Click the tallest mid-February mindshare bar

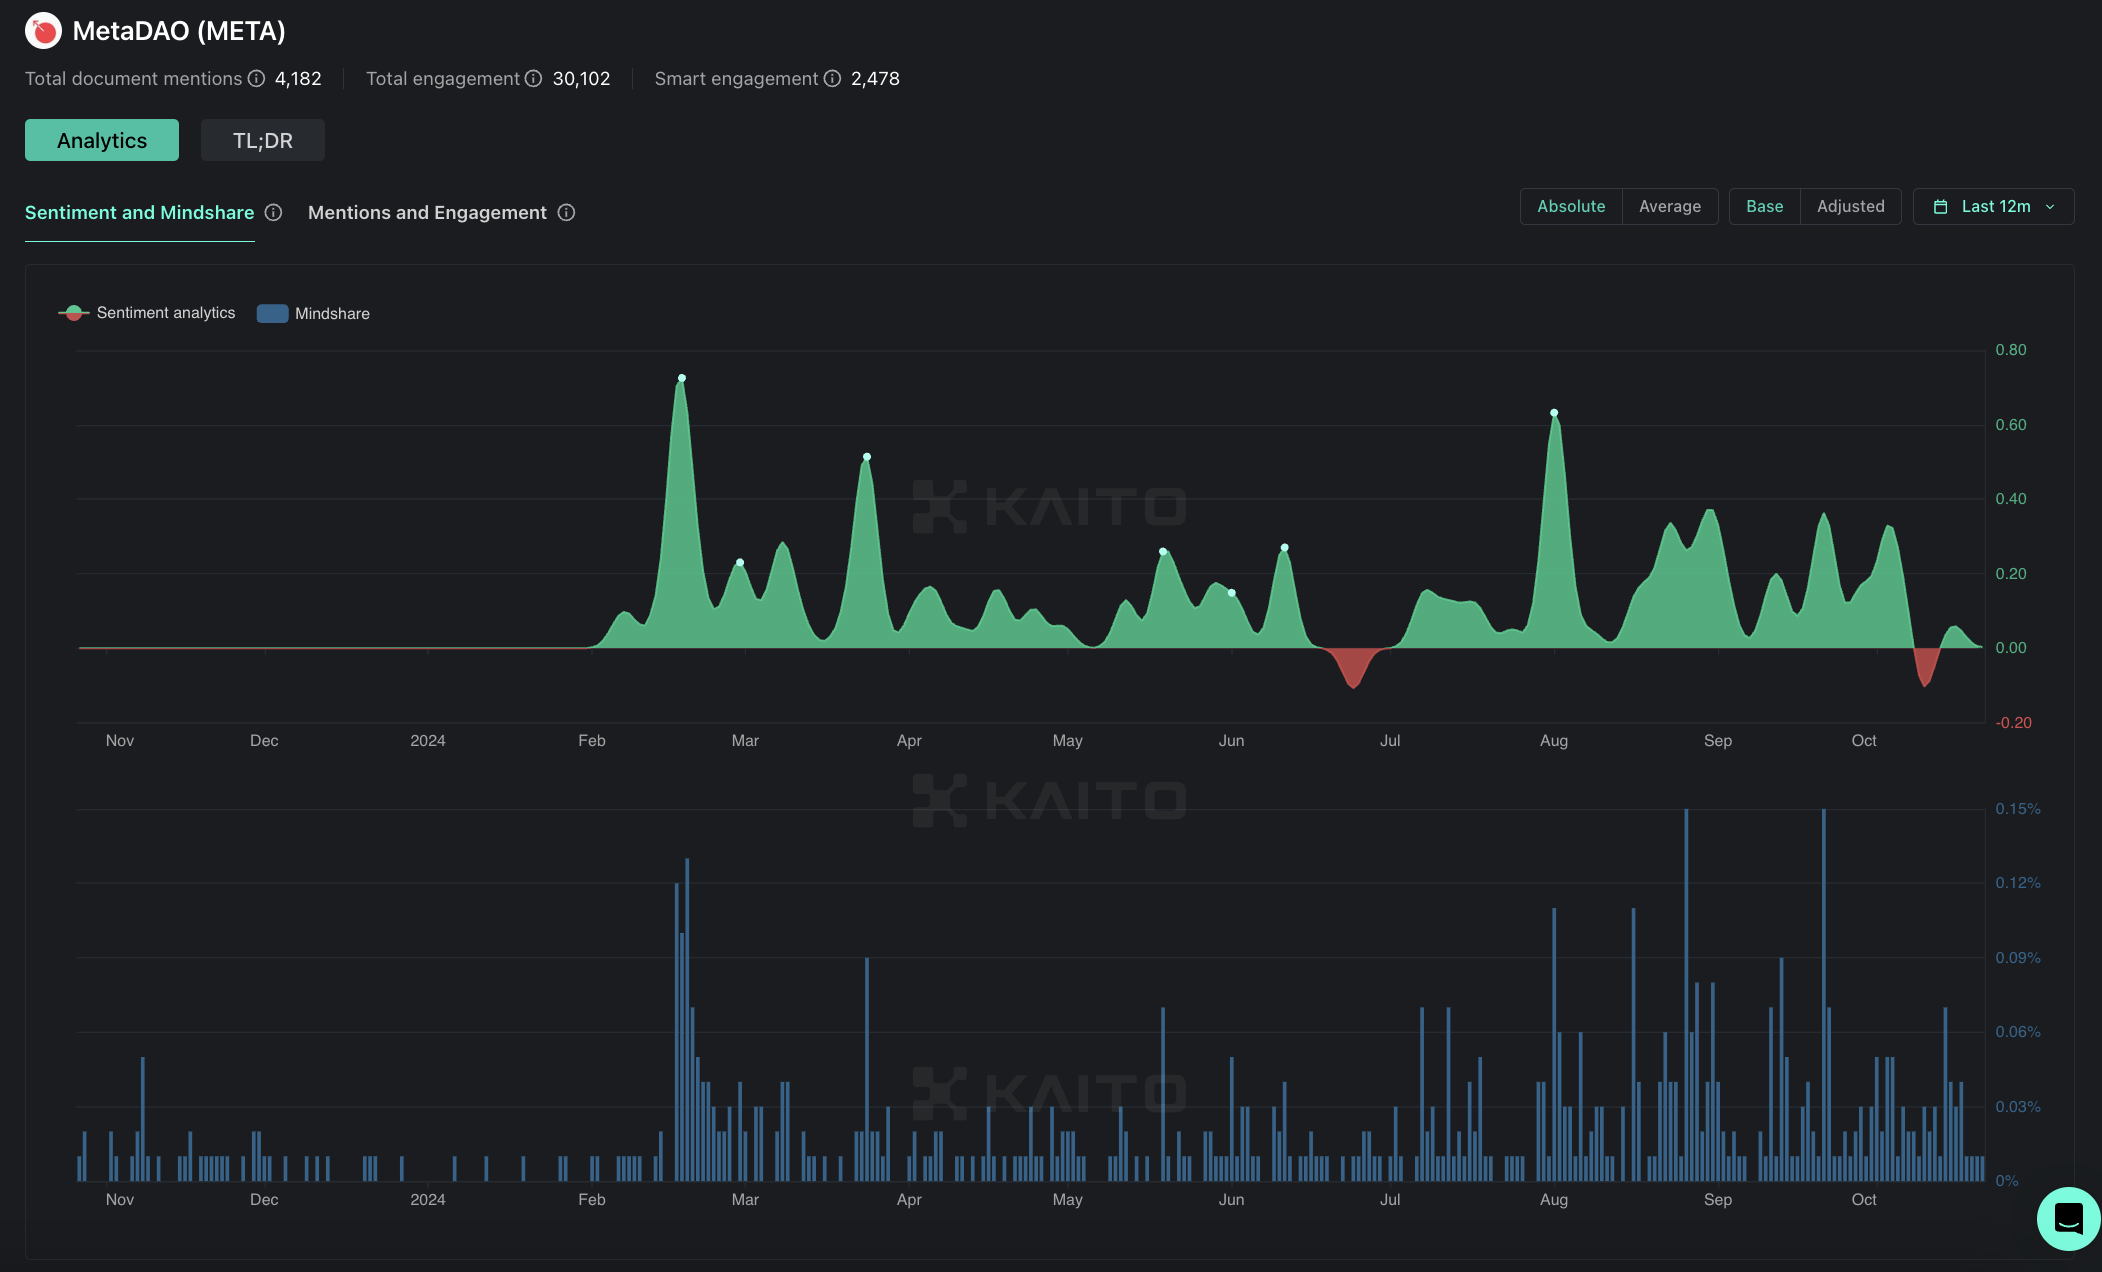click(687, 1020)
